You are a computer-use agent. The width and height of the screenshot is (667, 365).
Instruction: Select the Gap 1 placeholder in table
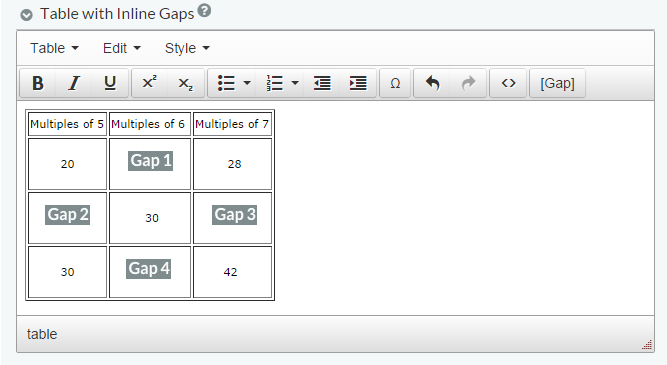tap(151, 161)
